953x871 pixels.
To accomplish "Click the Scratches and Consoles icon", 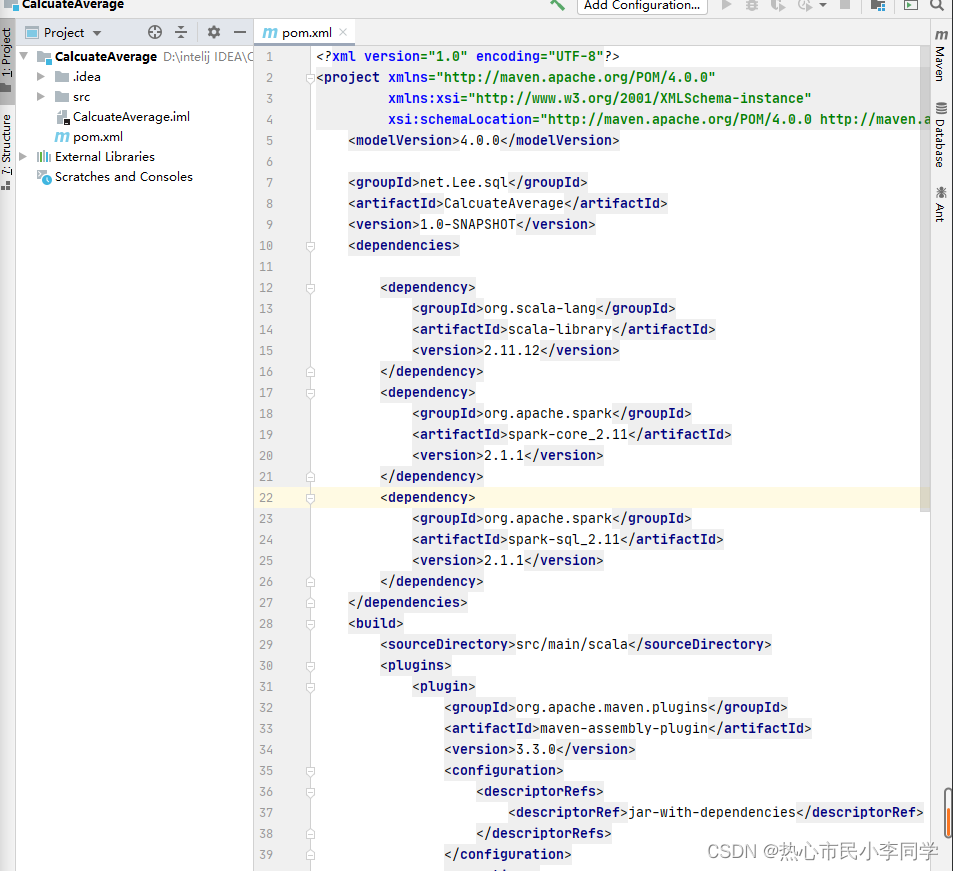I will point(44,177).
